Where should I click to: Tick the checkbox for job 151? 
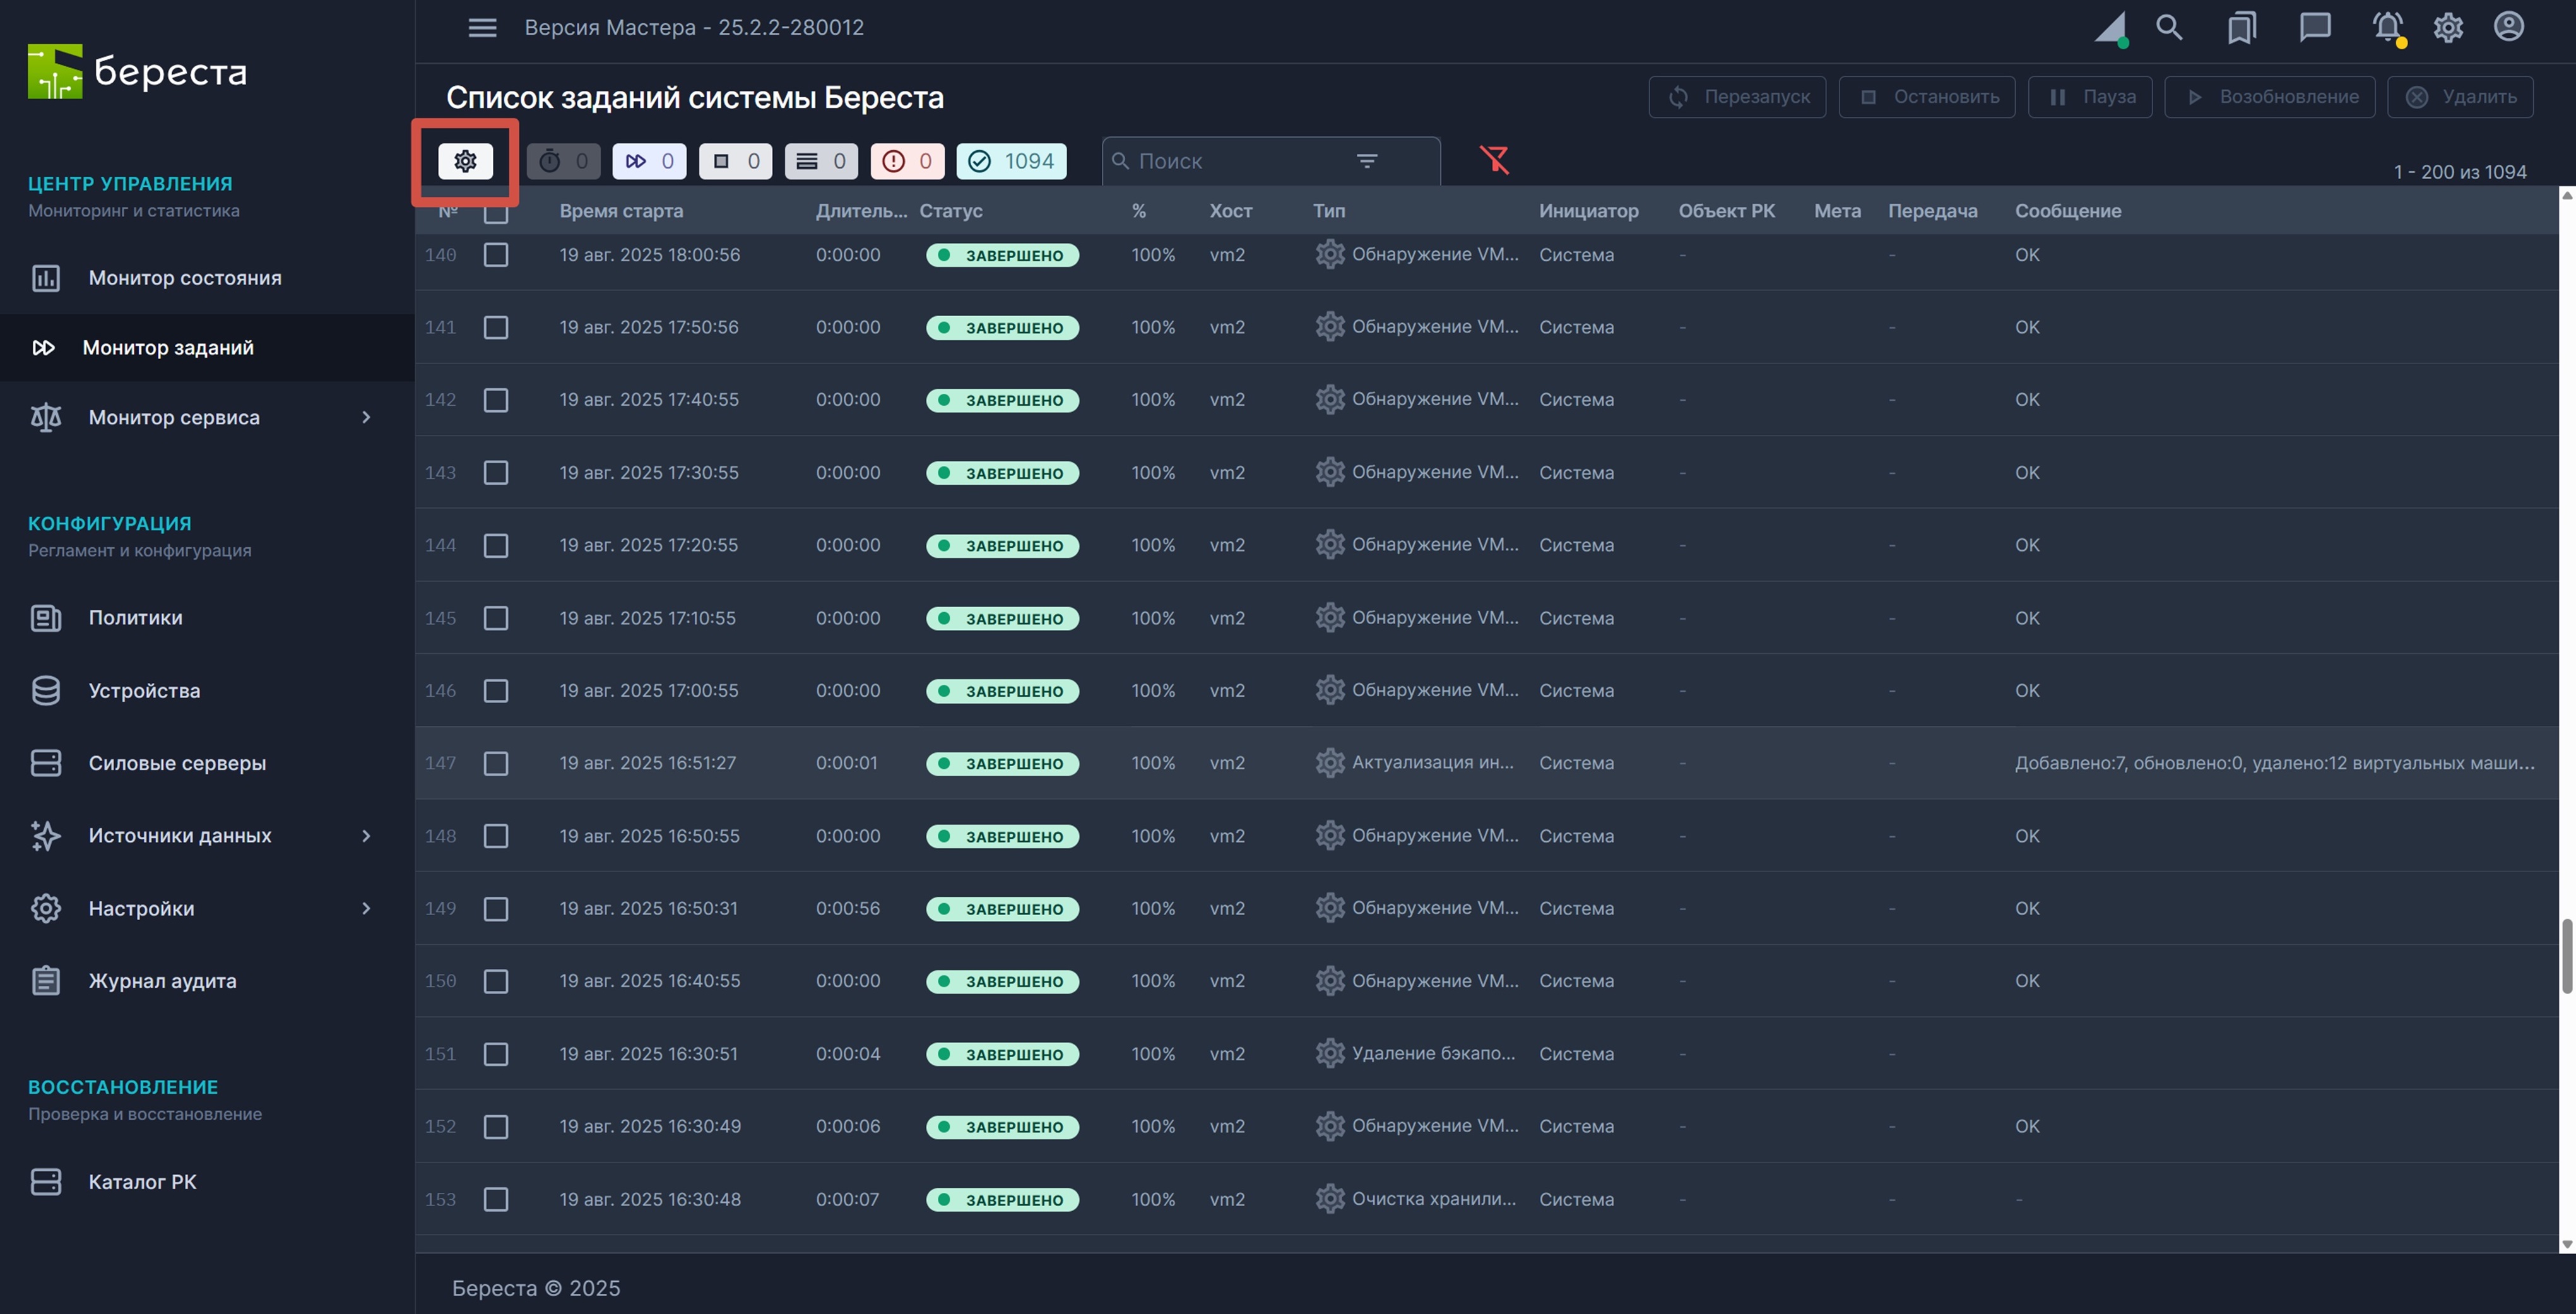(x=496, y=1054)
